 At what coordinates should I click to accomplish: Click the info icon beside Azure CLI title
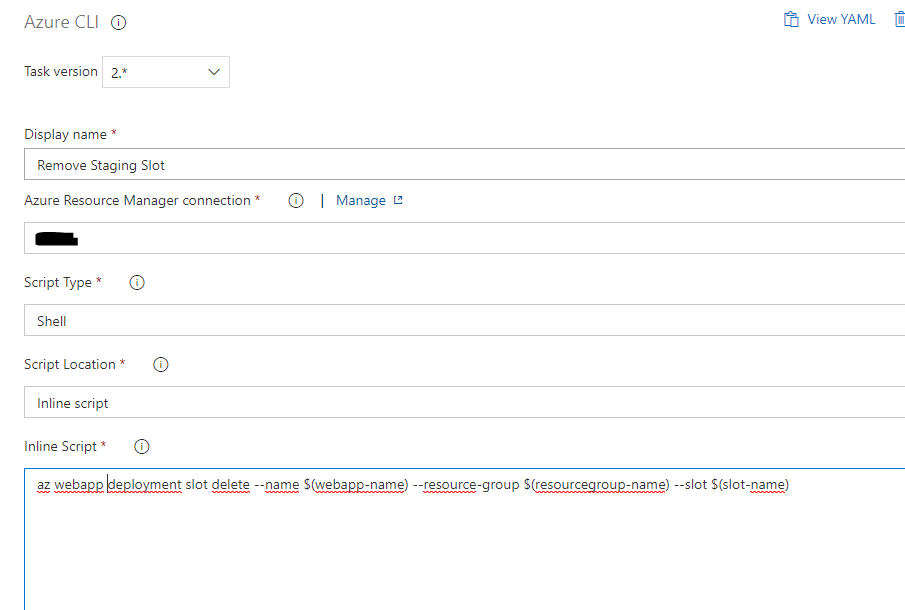118,22
